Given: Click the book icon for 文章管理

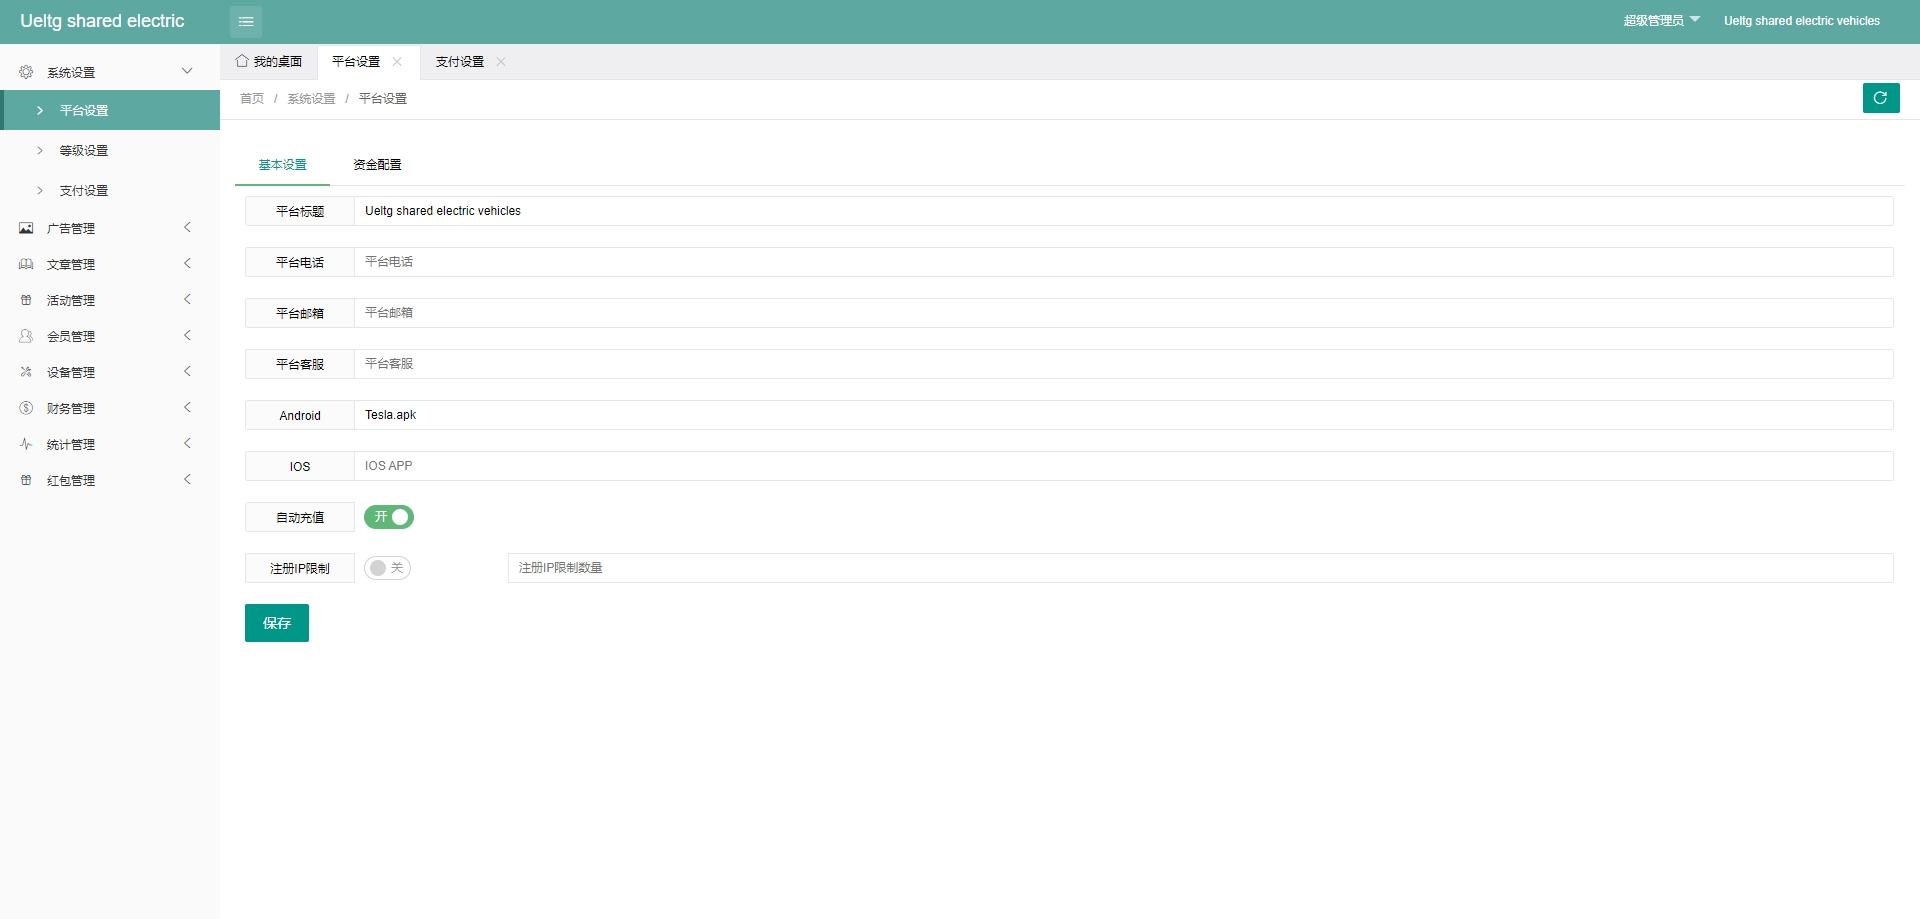Looking at the screenshot, I should (x=26, y=264).
